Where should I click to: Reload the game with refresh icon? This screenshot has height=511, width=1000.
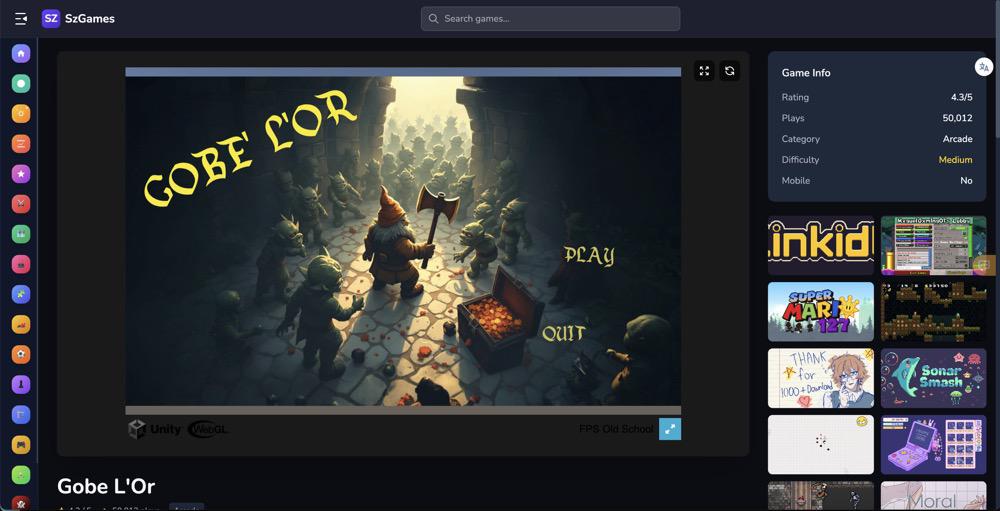(x=730, y=71)
